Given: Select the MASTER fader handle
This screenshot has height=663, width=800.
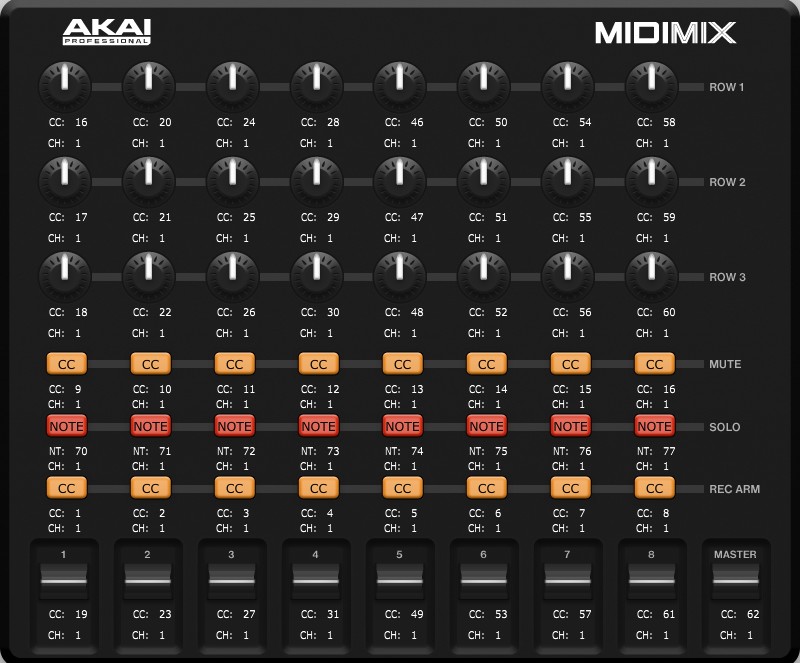Looking at the screenshot, I should coord(736,581).
